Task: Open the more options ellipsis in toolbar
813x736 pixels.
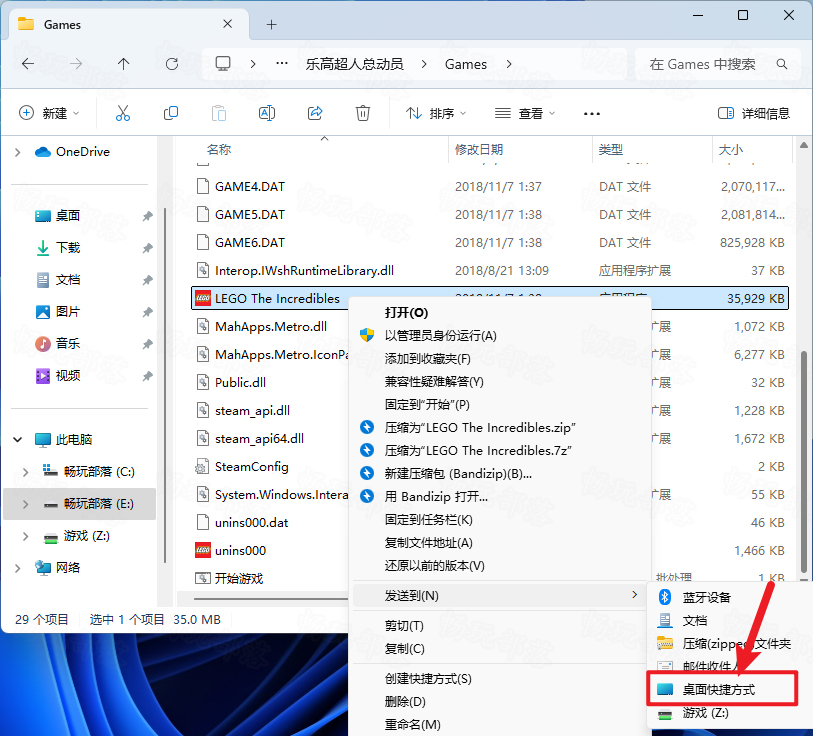Action: 592,114
